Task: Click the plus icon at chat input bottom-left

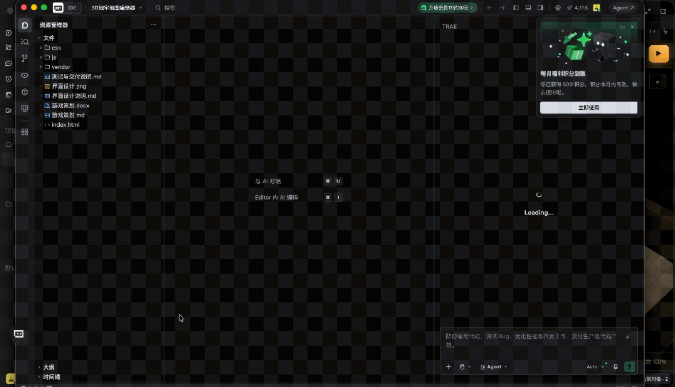Action: [x=448, y=367]
